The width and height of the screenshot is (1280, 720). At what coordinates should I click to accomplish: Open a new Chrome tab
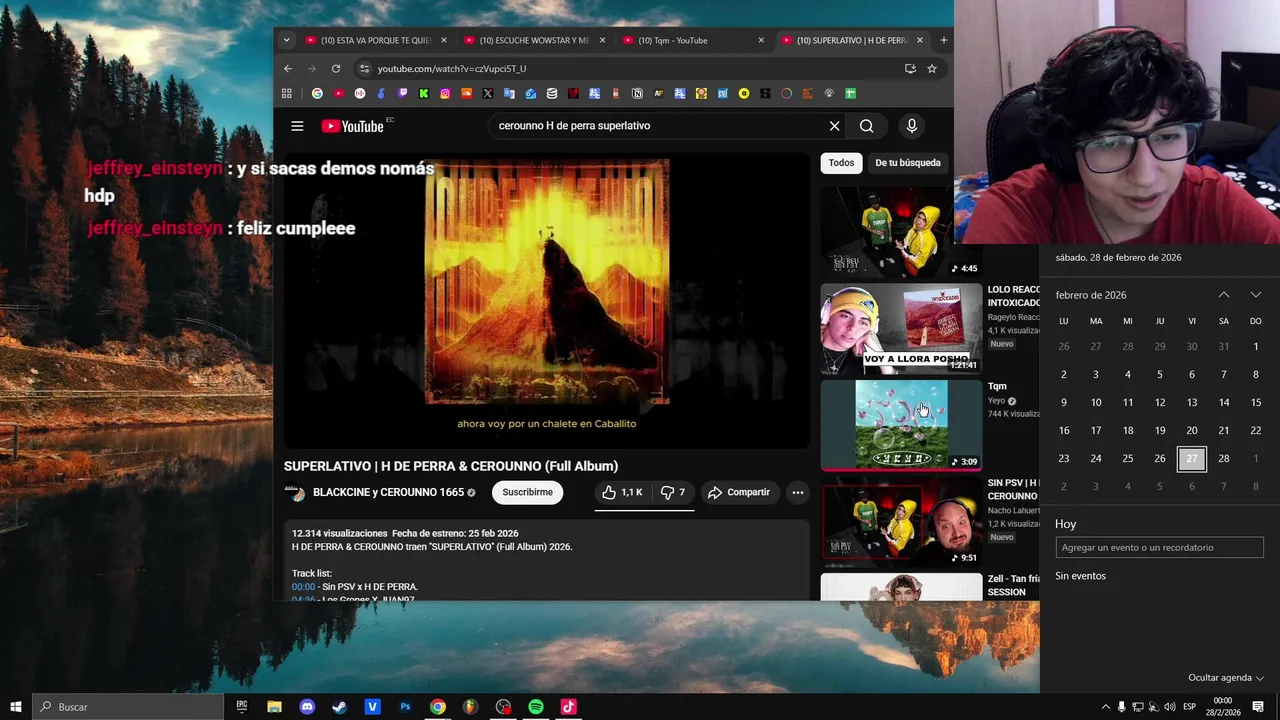[943, 41]
